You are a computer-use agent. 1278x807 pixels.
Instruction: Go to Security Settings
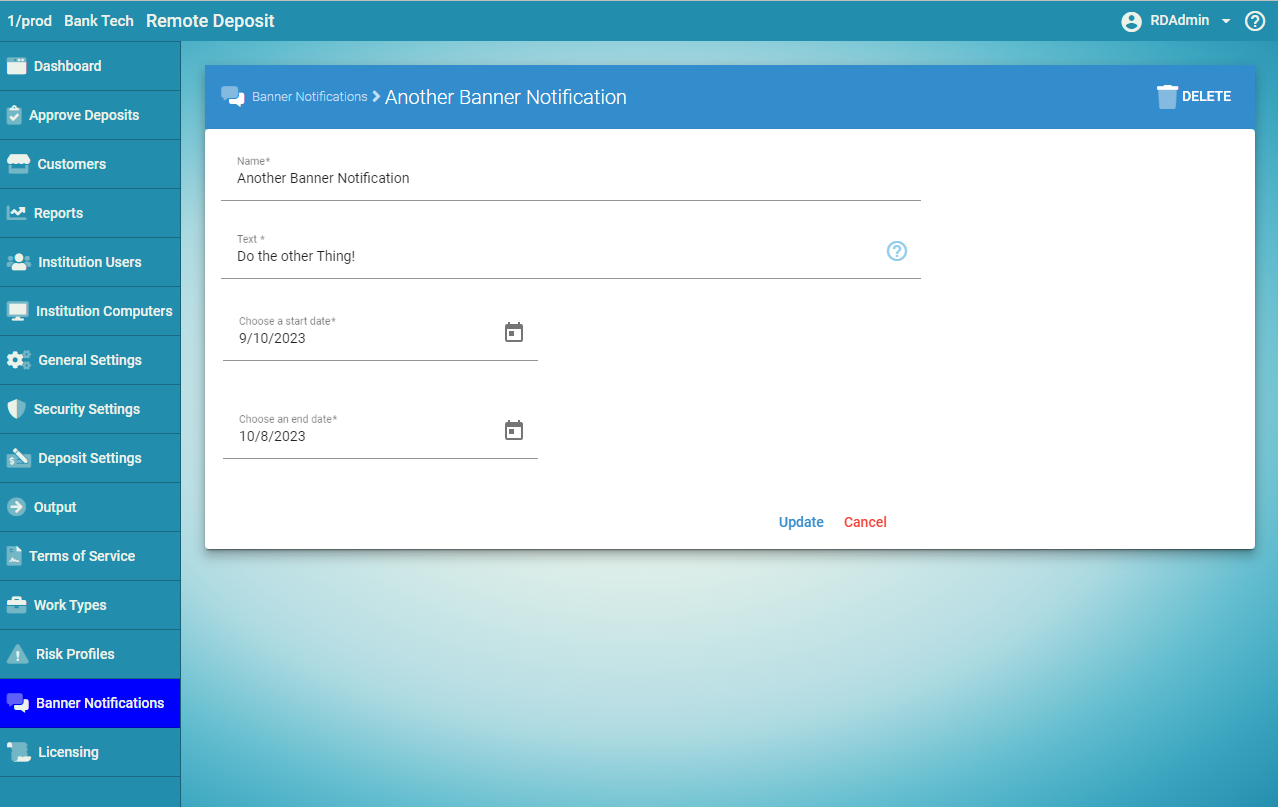(x=90, y=409)
